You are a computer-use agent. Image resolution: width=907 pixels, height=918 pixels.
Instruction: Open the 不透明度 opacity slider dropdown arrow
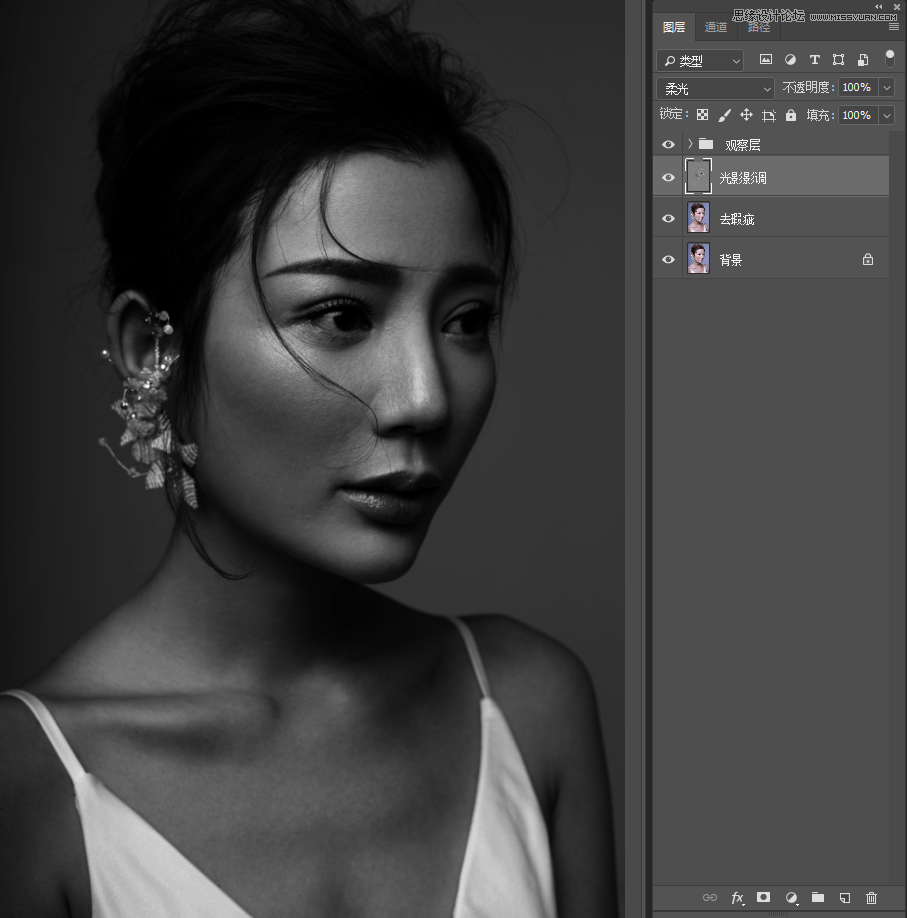pyautogui.click(x=886, y=88)
